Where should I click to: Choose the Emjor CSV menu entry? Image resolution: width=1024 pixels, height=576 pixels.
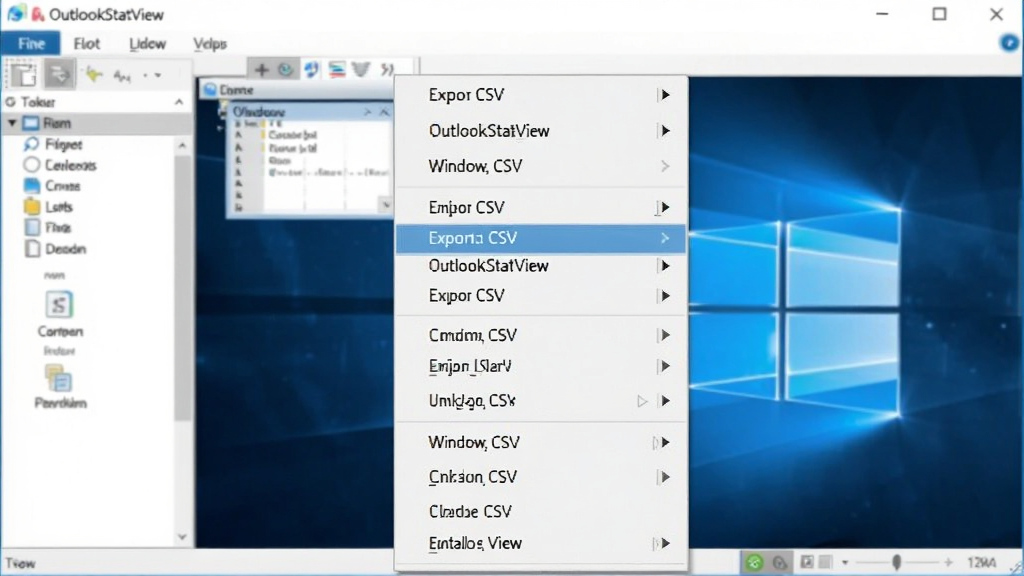[x=541, y=208]
